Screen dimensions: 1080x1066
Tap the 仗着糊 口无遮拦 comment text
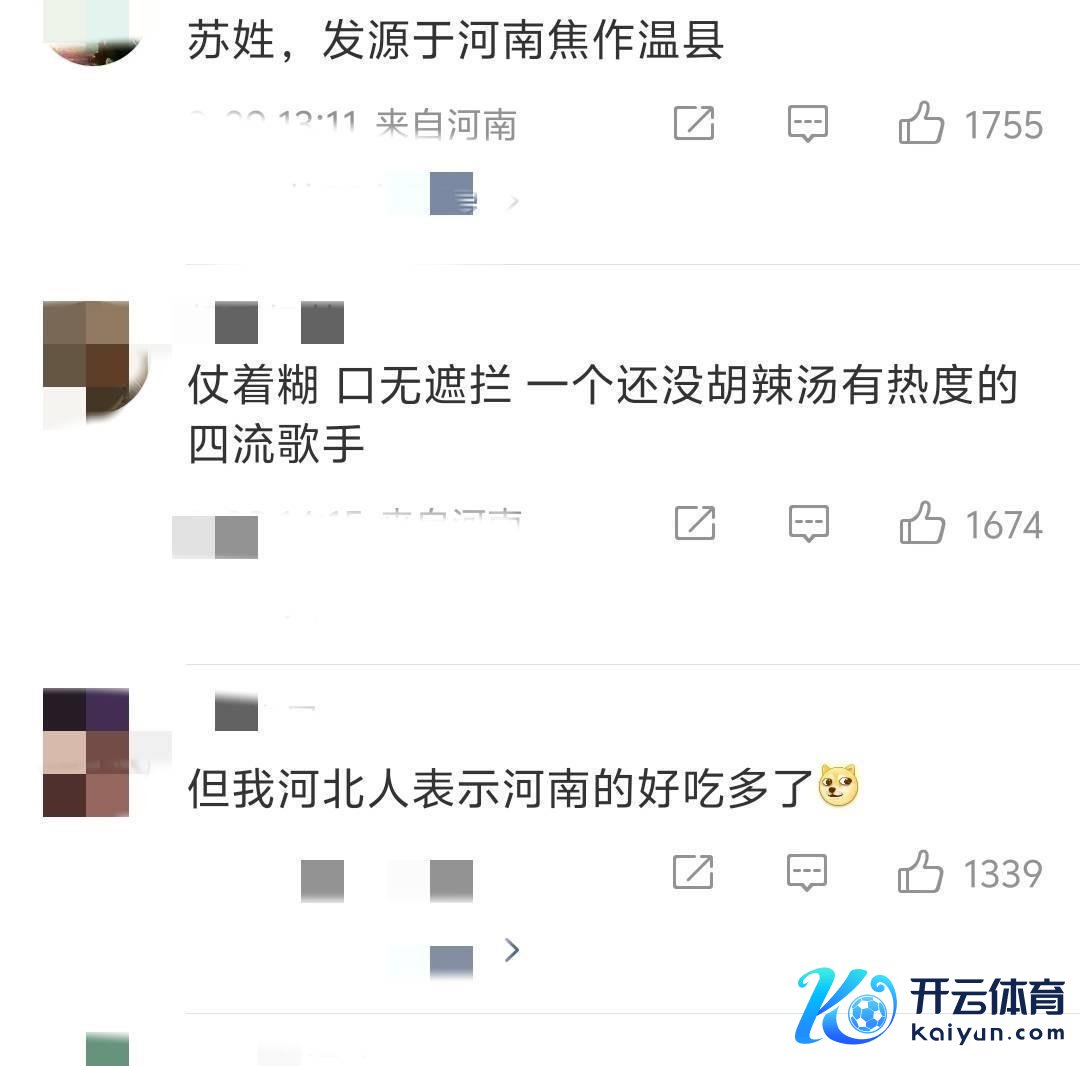click(x=603, y=414)
